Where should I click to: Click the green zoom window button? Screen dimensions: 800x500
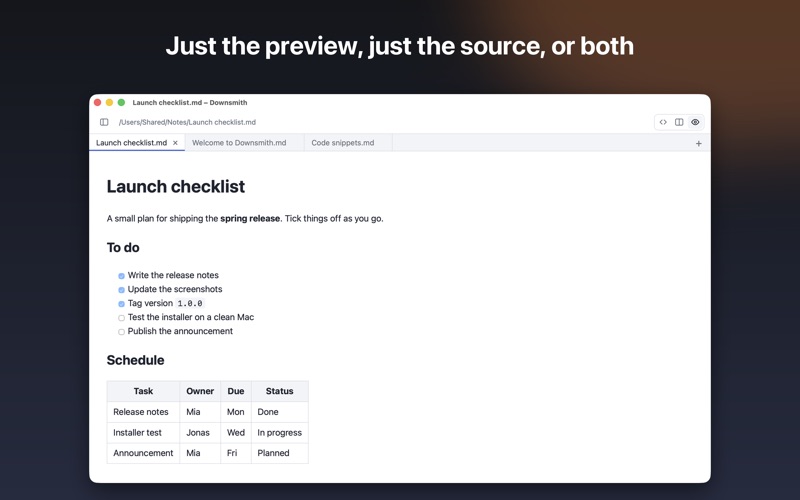click(121, 103)
